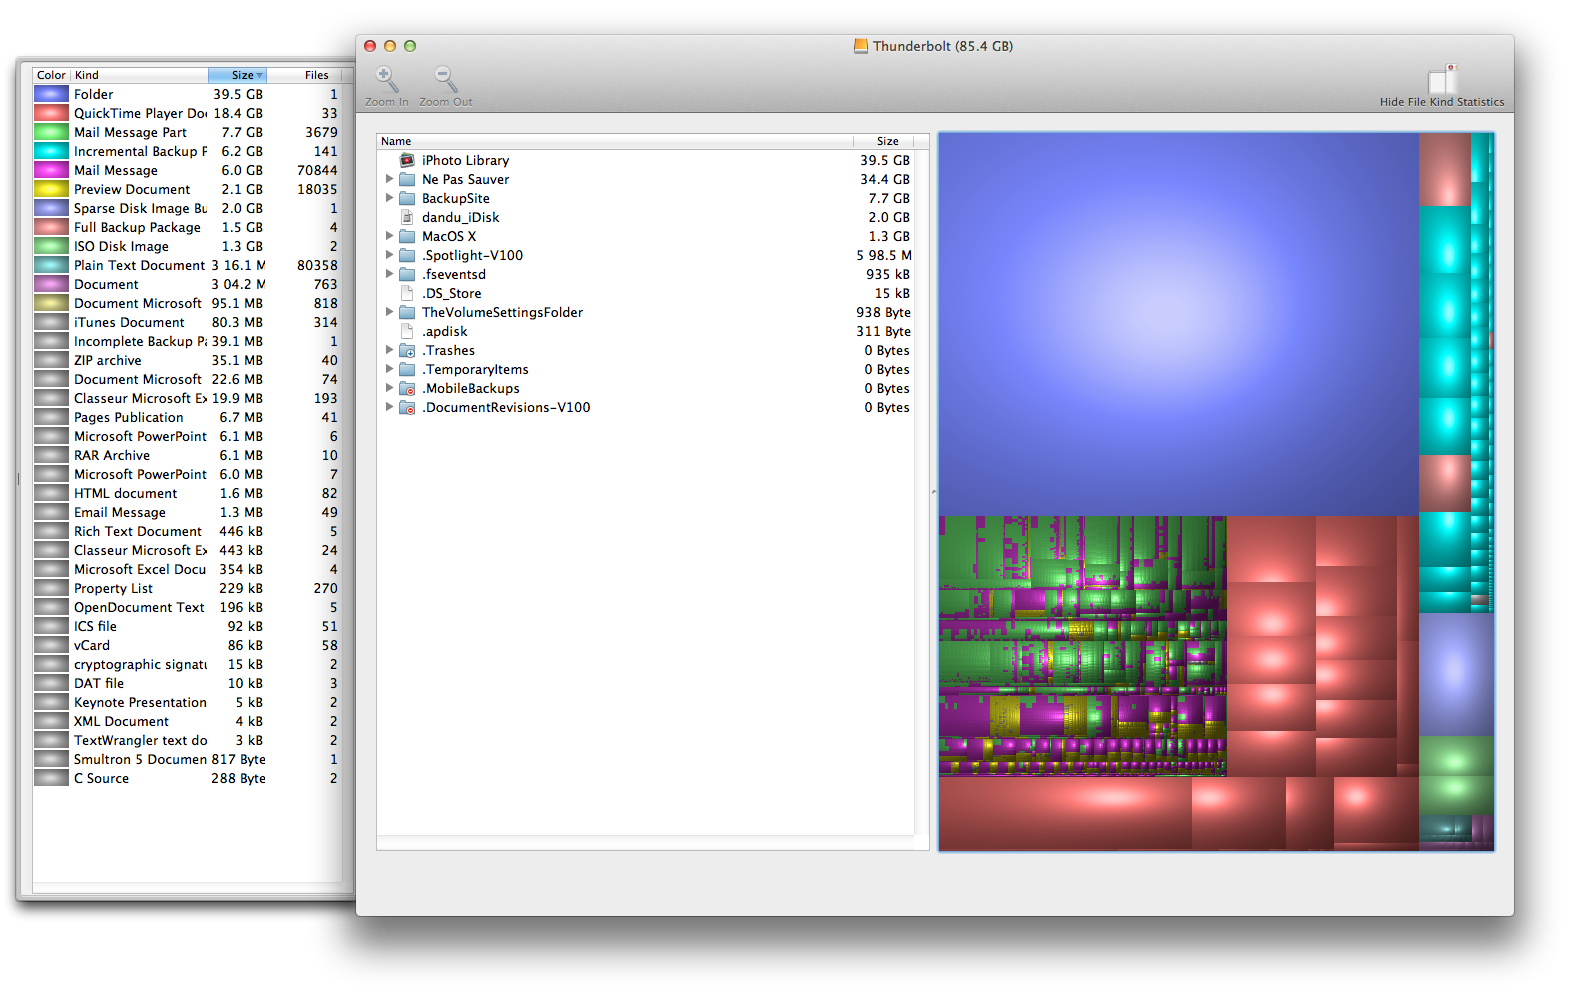
Task: Click the .Trashes folder icon
Action: [x=407, y=351]
